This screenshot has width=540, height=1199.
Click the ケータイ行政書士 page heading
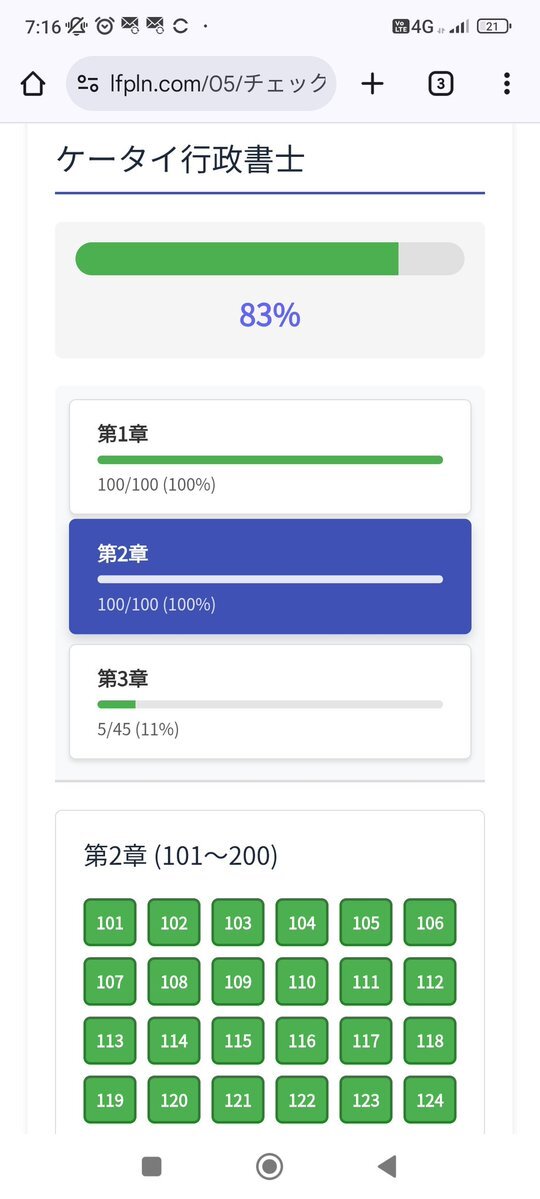[x=181, y=161]
